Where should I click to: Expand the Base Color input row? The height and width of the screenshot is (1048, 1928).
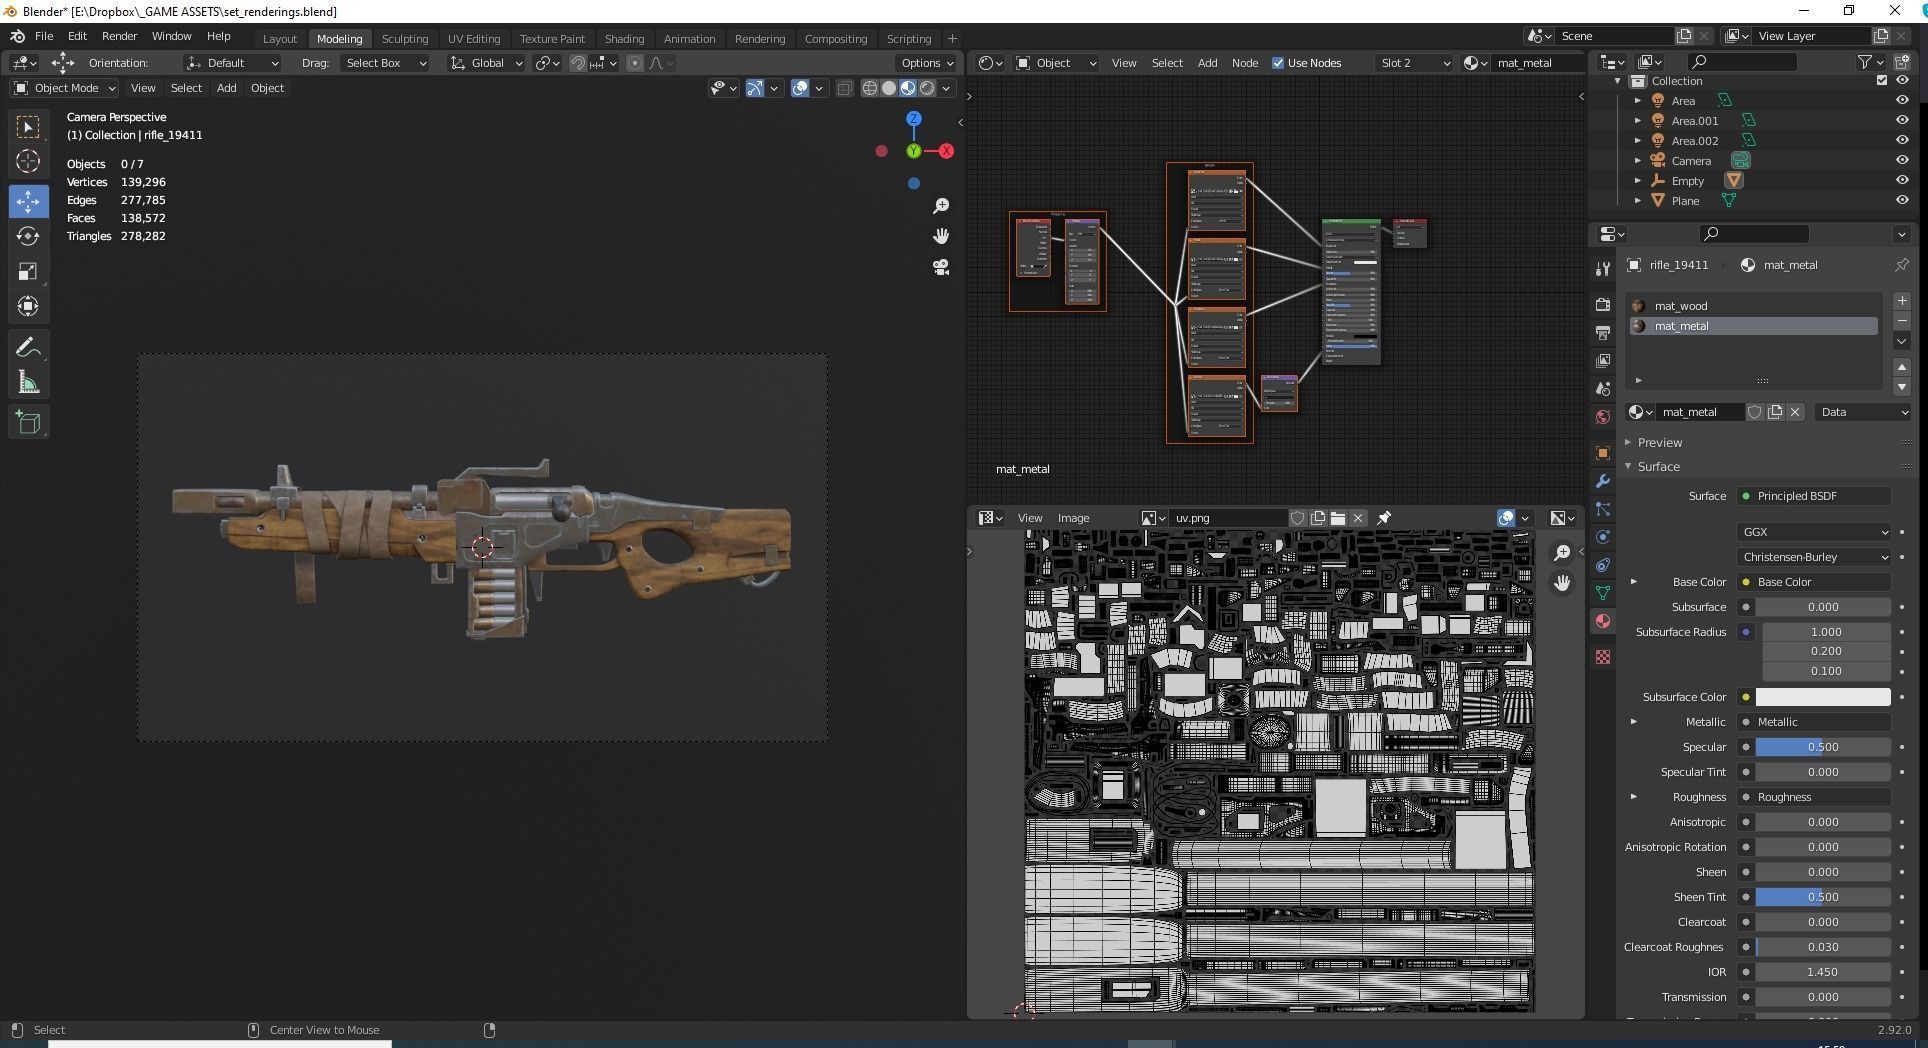(1634, 582)
